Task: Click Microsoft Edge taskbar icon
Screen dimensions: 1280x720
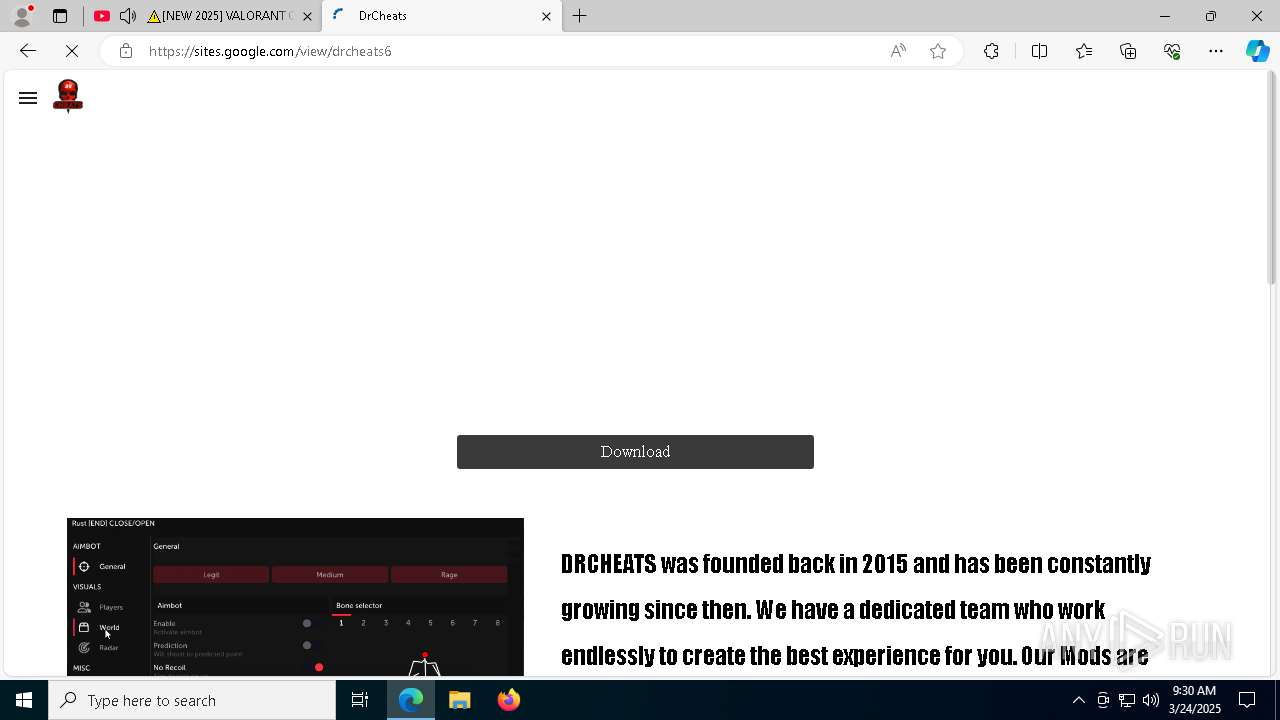Action: 411,700
